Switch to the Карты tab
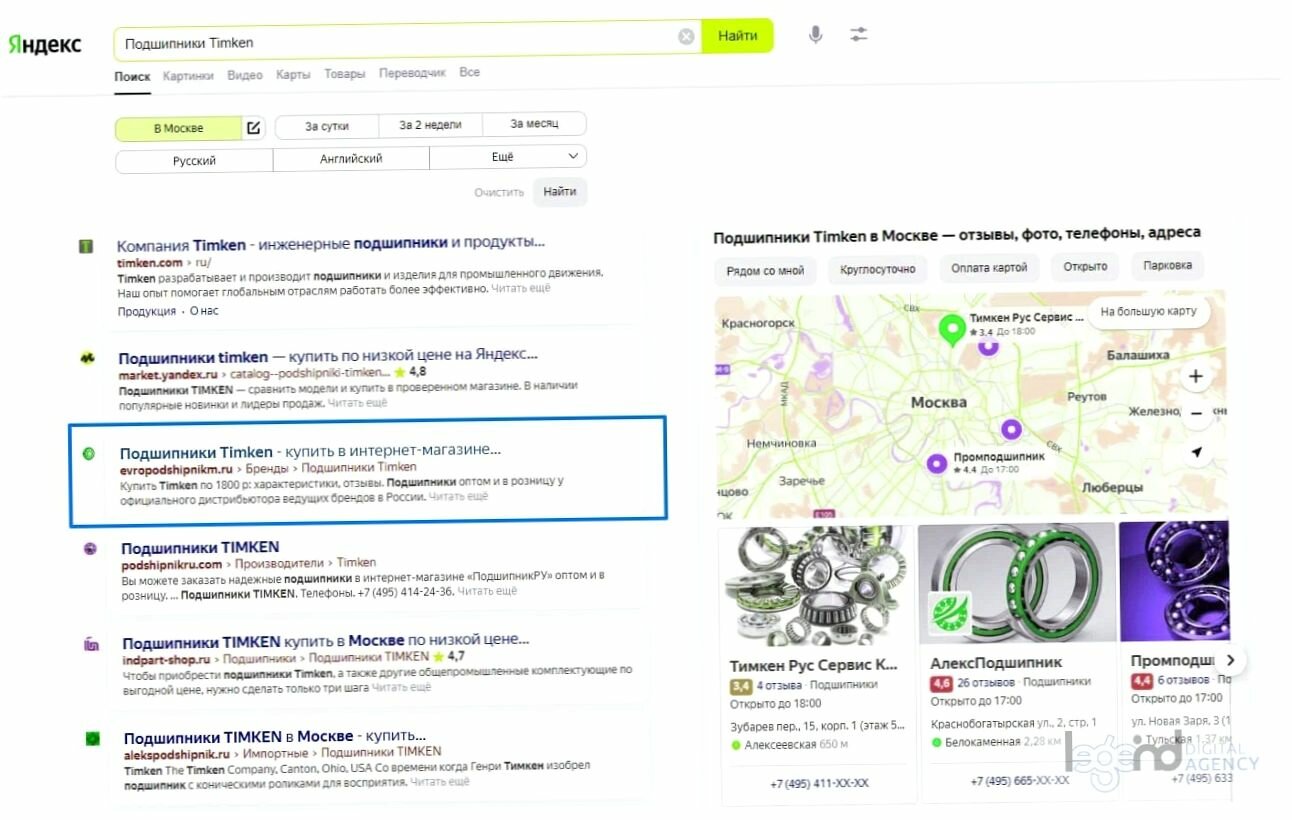This screenshot has width=1292, height=820. (293, 75)
